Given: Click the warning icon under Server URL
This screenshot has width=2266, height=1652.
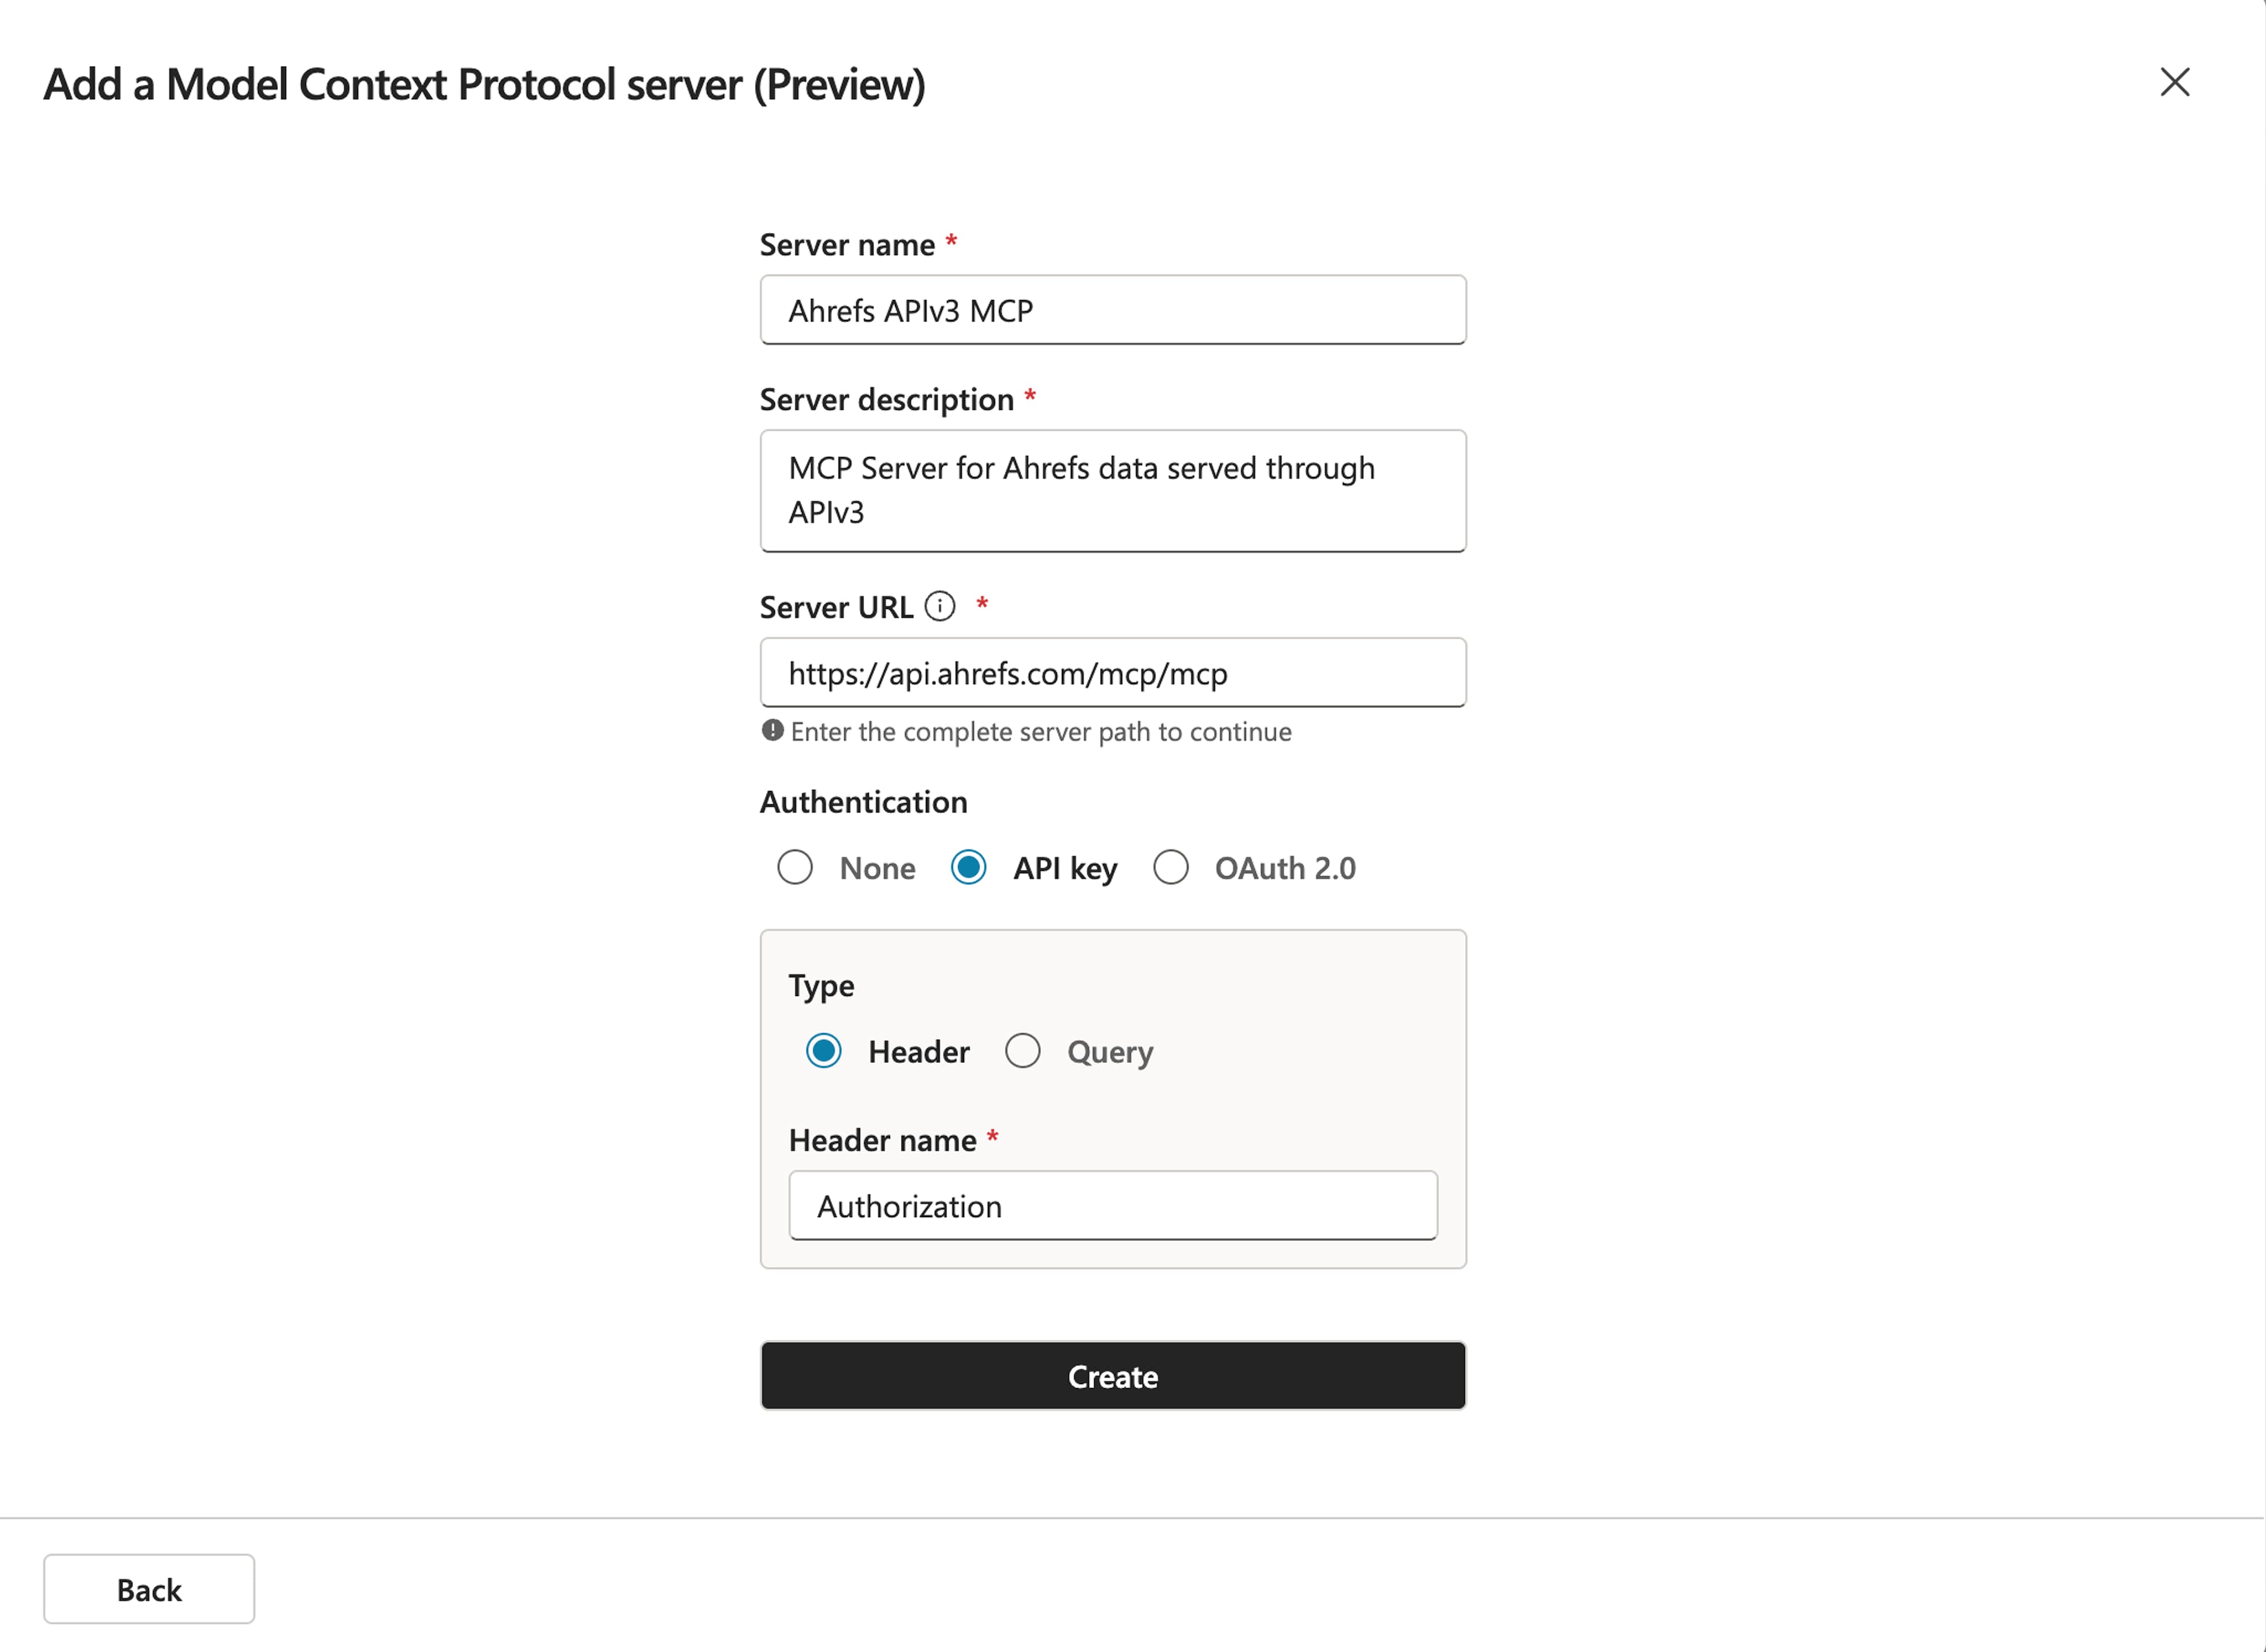Looking at the screenshot, I should pyautogui.click(x=772, y=730).
